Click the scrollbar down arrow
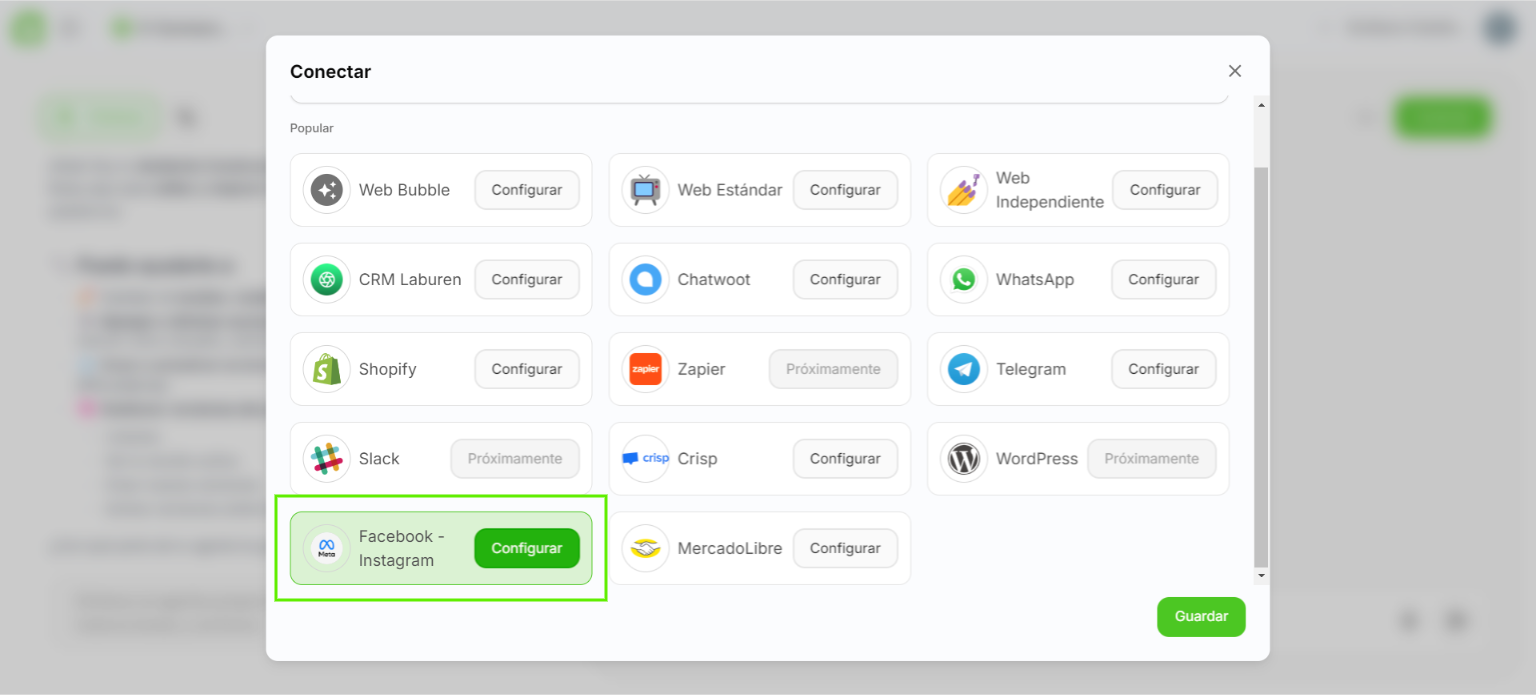This screenshot has height=695, width=1536. pos(1261,576)
